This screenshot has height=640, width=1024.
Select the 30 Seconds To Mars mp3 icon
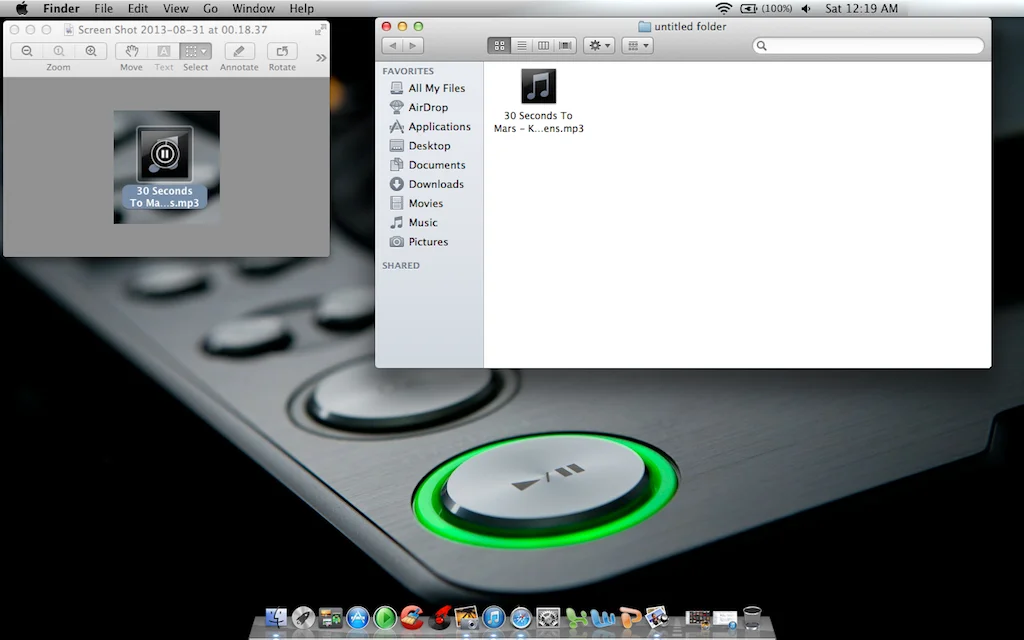click(538, 86)
